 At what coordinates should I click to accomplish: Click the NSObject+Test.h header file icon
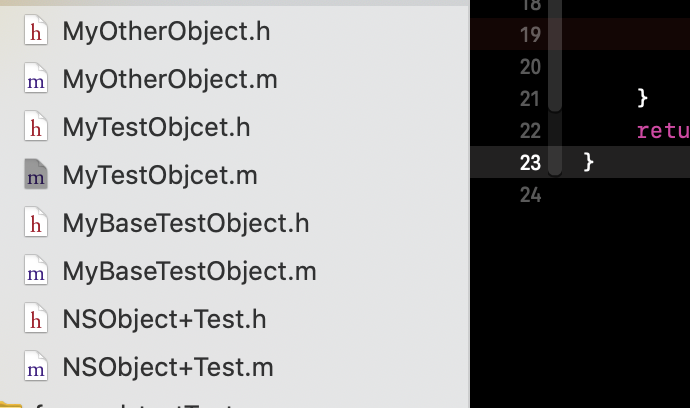[x=36, y=320]
